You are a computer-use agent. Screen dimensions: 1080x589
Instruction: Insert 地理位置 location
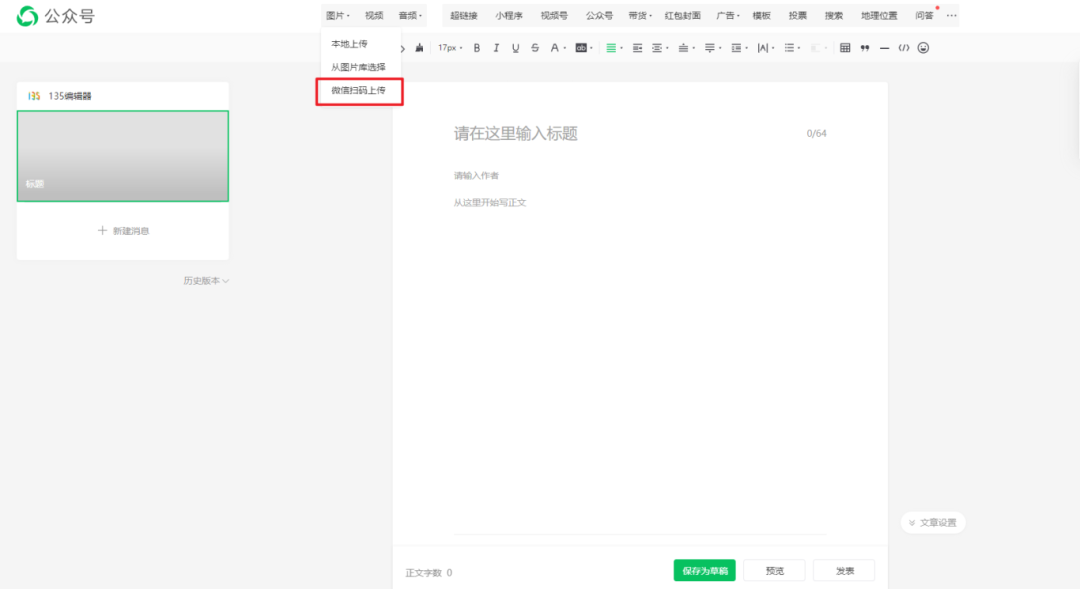click(879, 16)
